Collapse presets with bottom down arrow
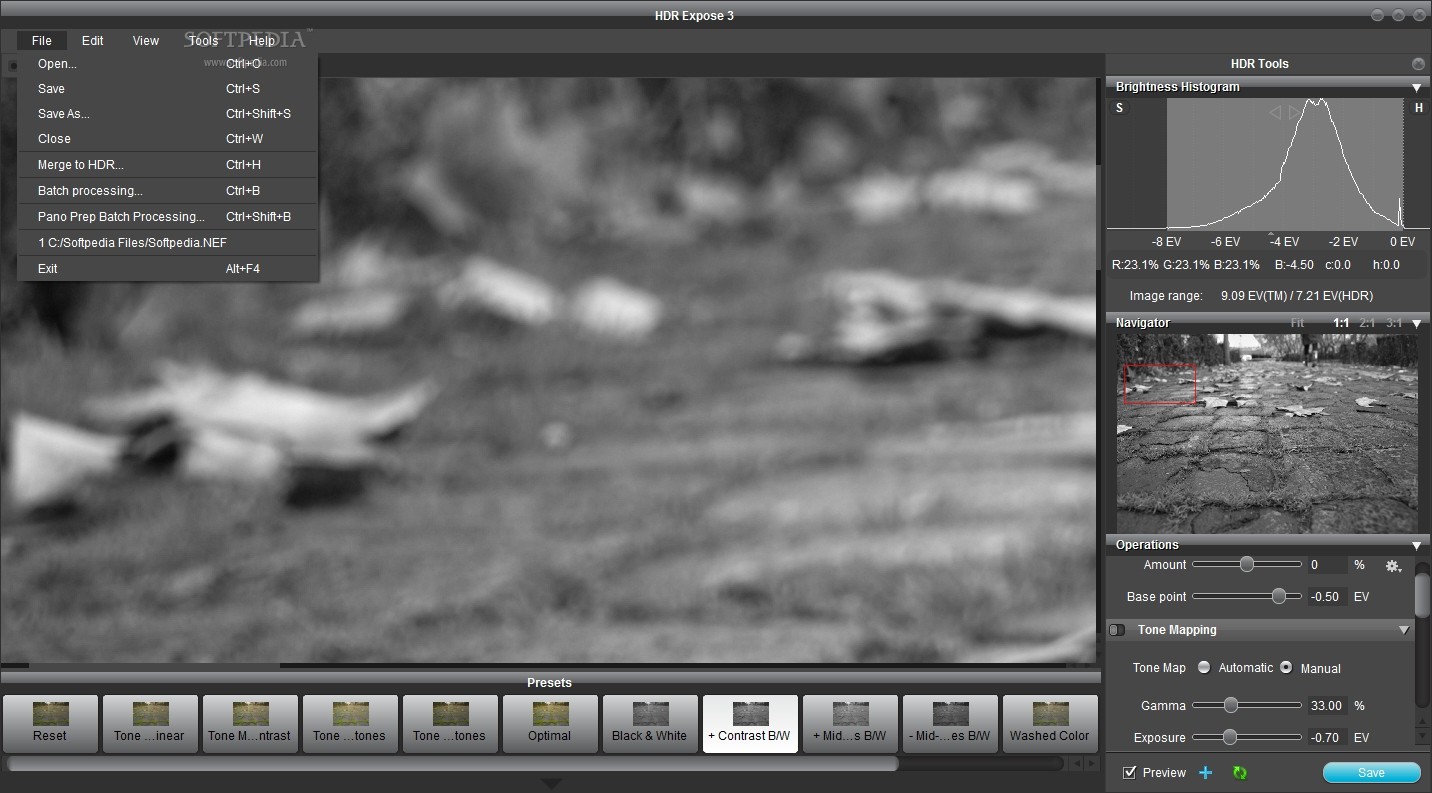Screen dimensions: 1432x793 (550, 783)
